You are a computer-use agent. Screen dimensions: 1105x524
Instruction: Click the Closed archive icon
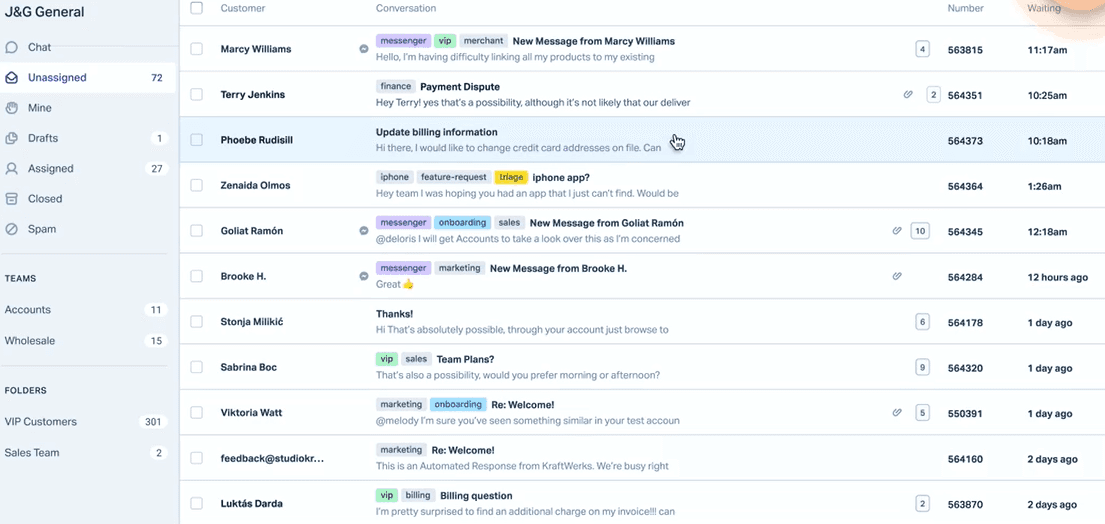coord(11,199)
